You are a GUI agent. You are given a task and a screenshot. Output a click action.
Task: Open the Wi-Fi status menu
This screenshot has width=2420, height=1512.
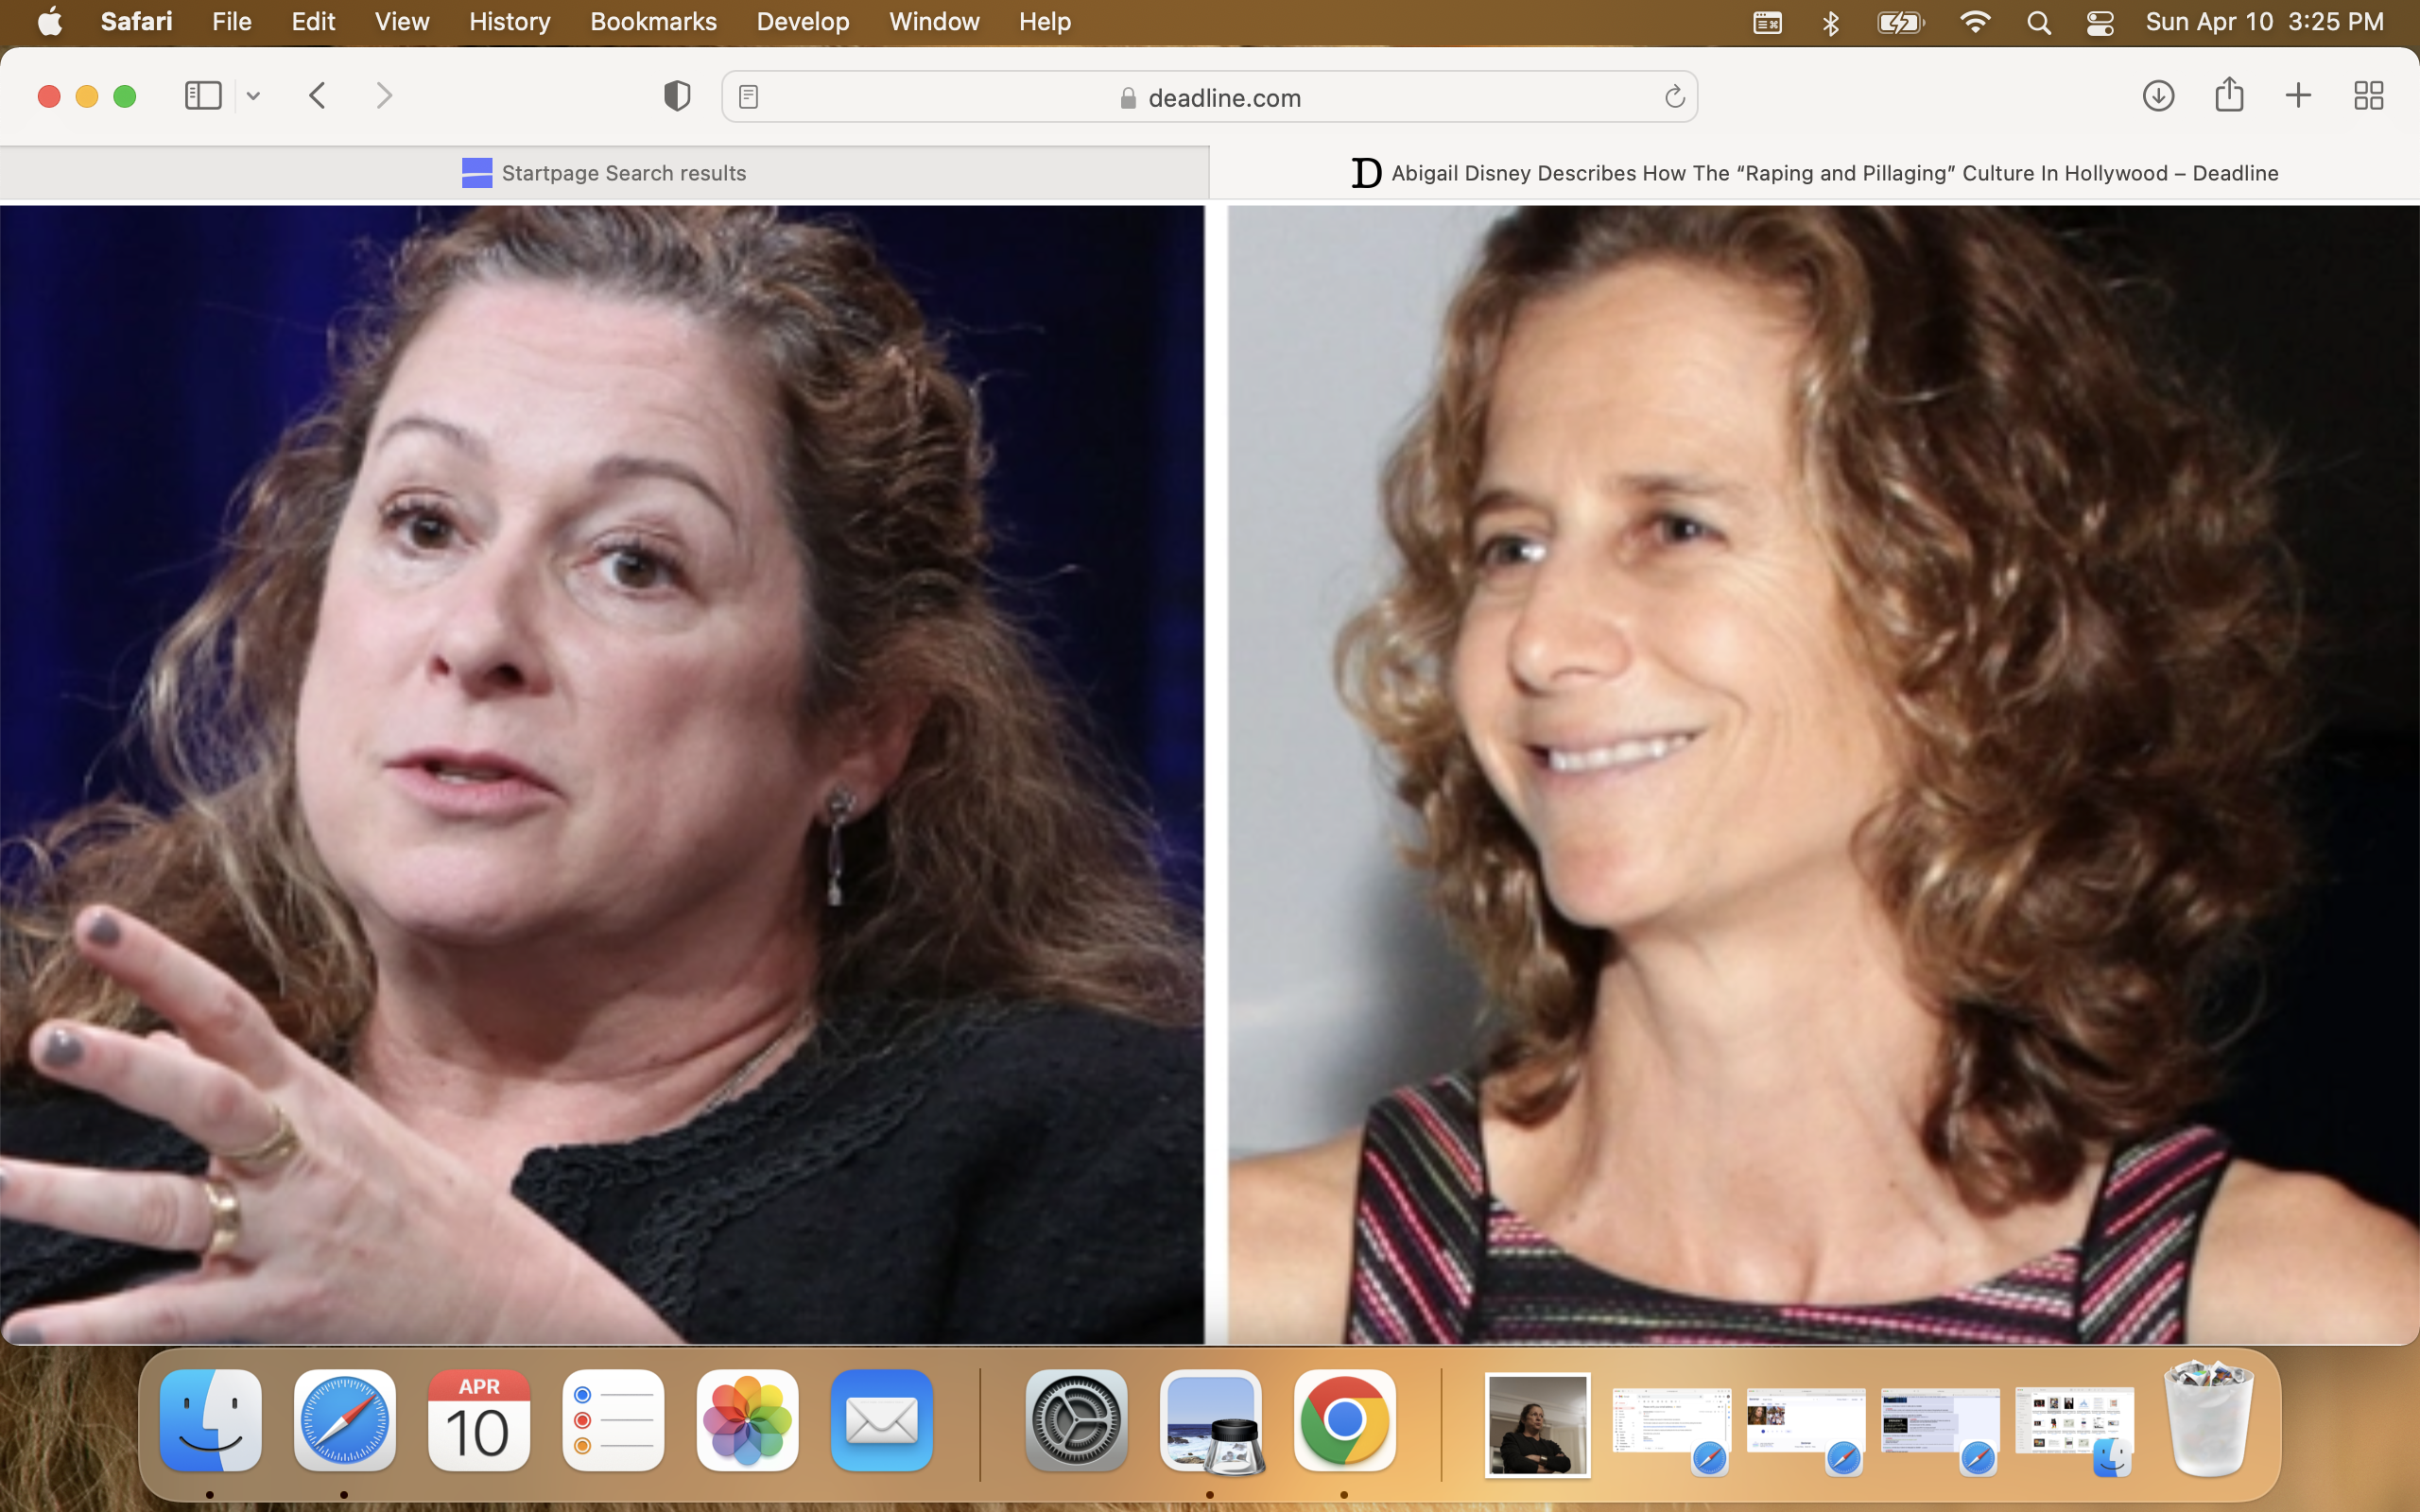pyautogui.click(x=1974, y=22)
